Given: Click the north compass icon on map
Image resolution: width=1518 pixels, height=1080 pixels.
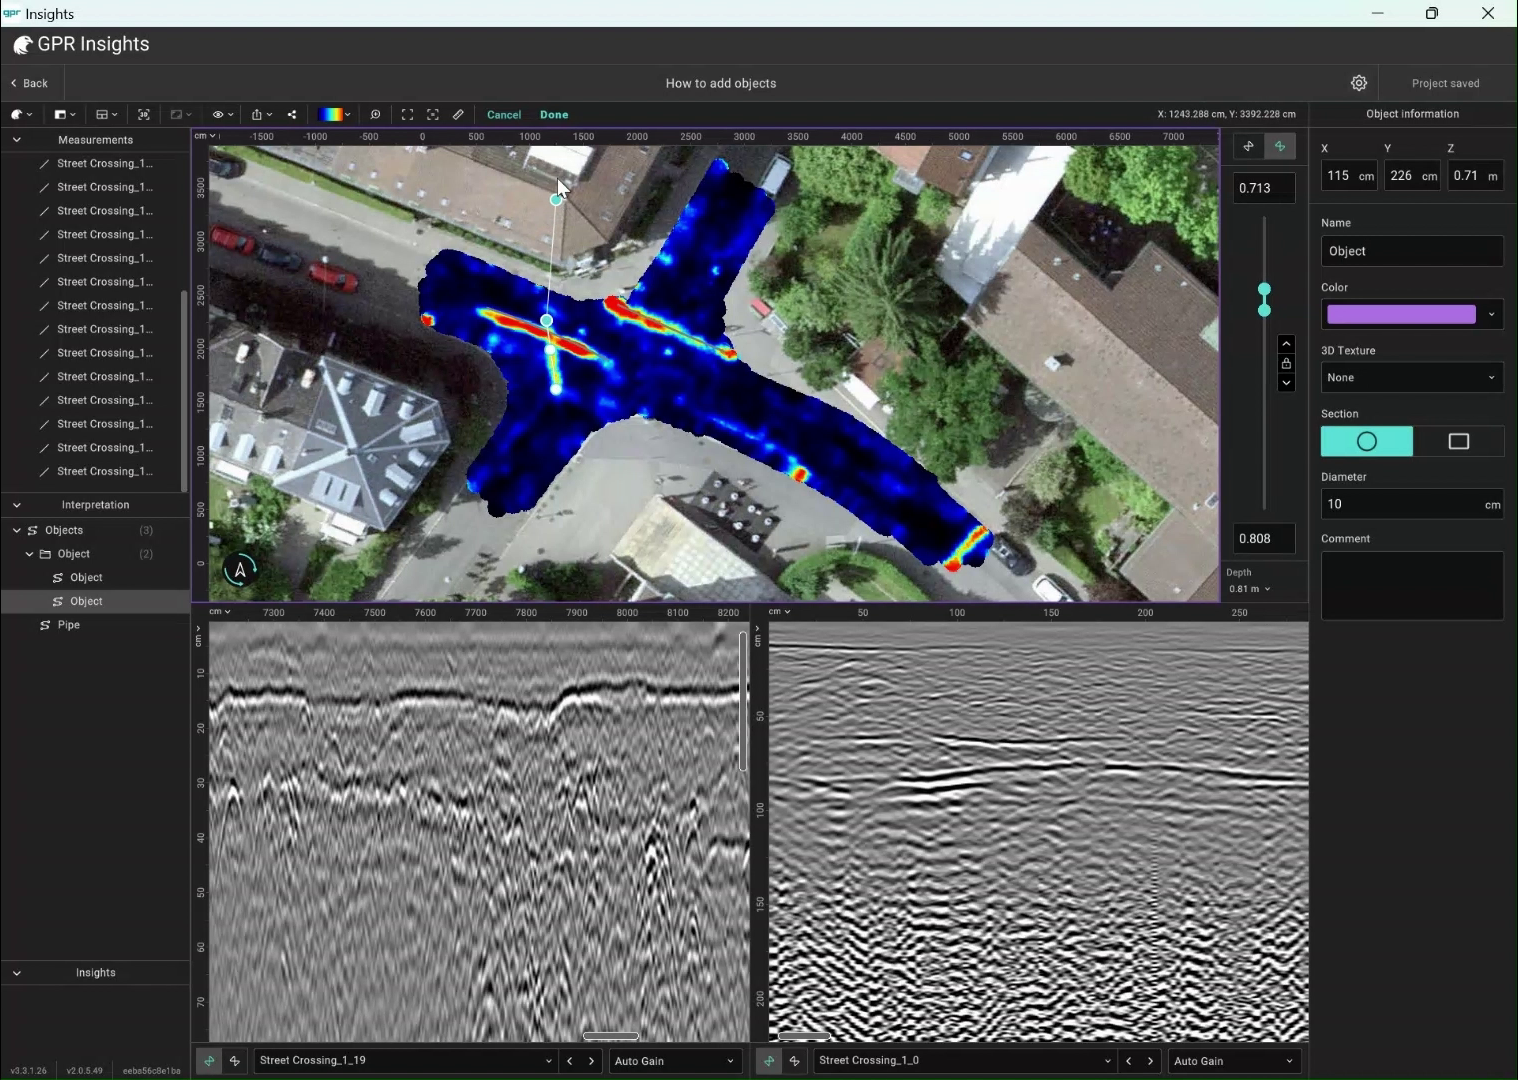Looking at the screenshot, I should [240, 569].
